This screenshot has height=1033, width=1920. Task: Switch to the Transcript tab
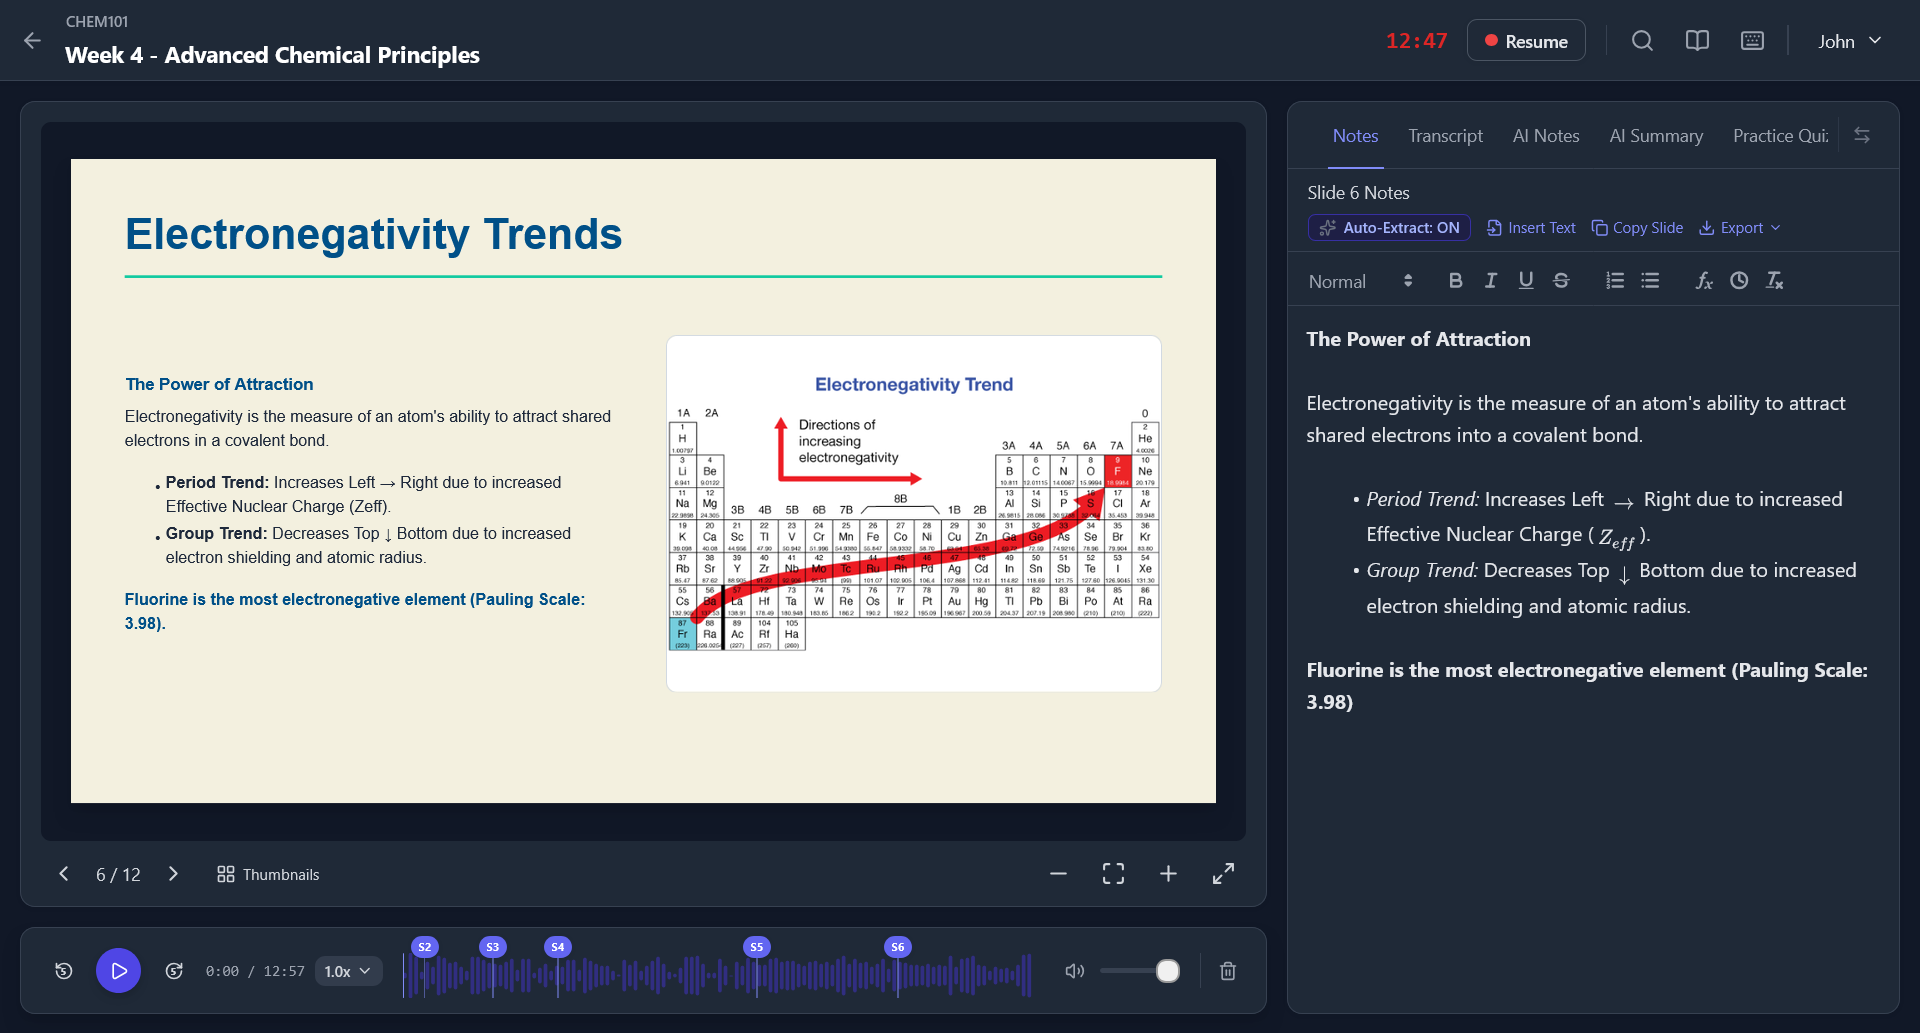(1445, 136)
